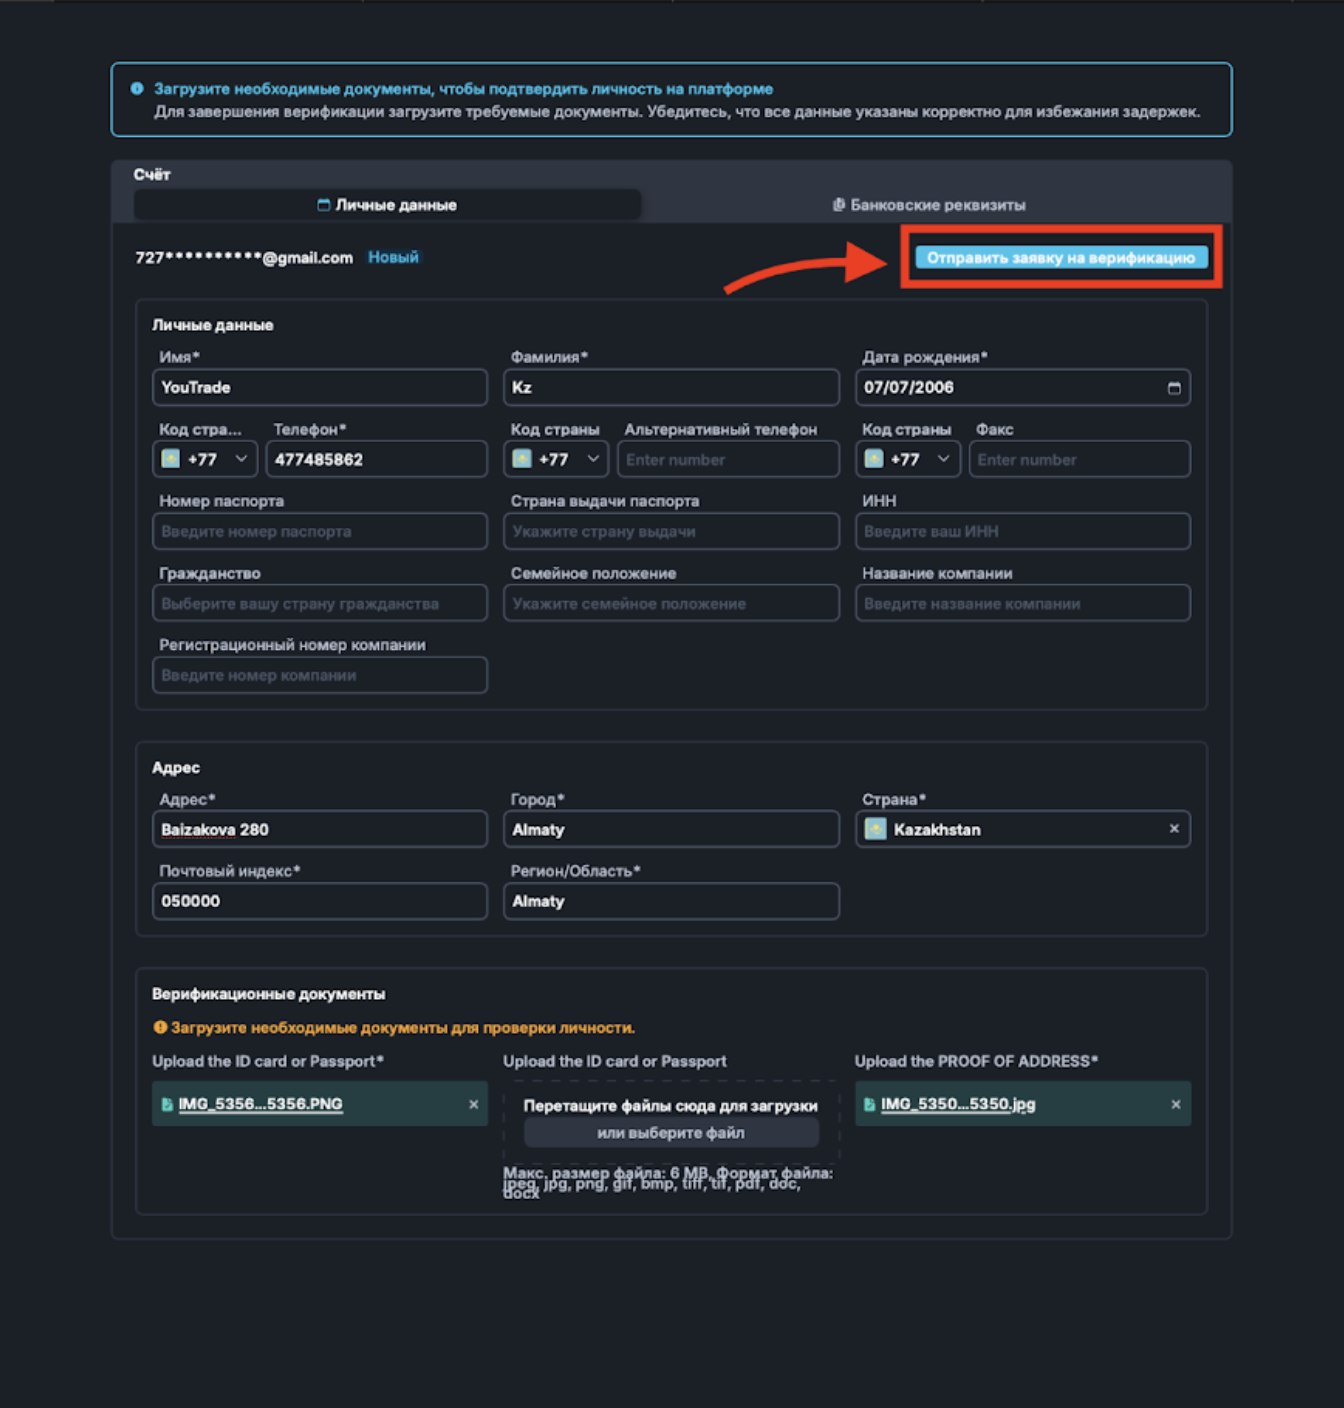Viewport: 1344px width, 1408px height.
Task: Click the file icon next to IMG_5350...5350.jpg
Action: coord(869,1104)
